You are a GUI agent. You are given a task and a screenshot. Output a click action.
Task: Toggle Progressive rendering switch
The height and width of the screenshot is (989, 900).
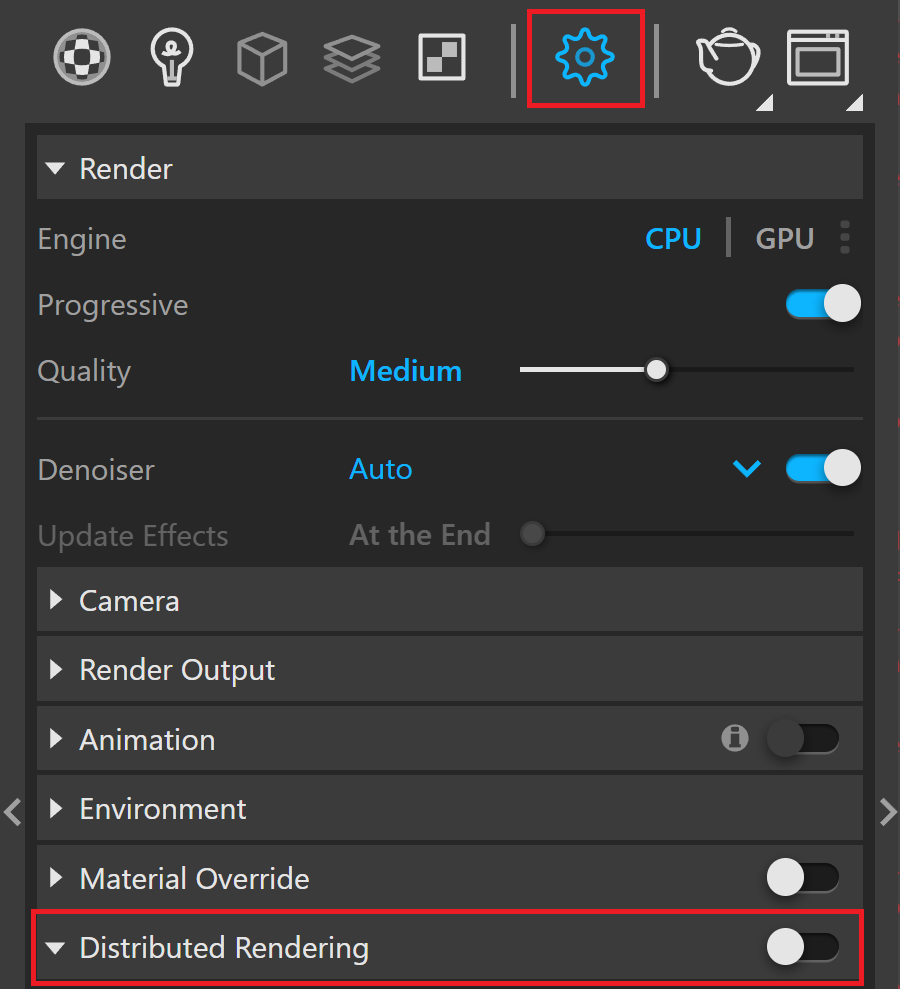click(x=823, y=303)
